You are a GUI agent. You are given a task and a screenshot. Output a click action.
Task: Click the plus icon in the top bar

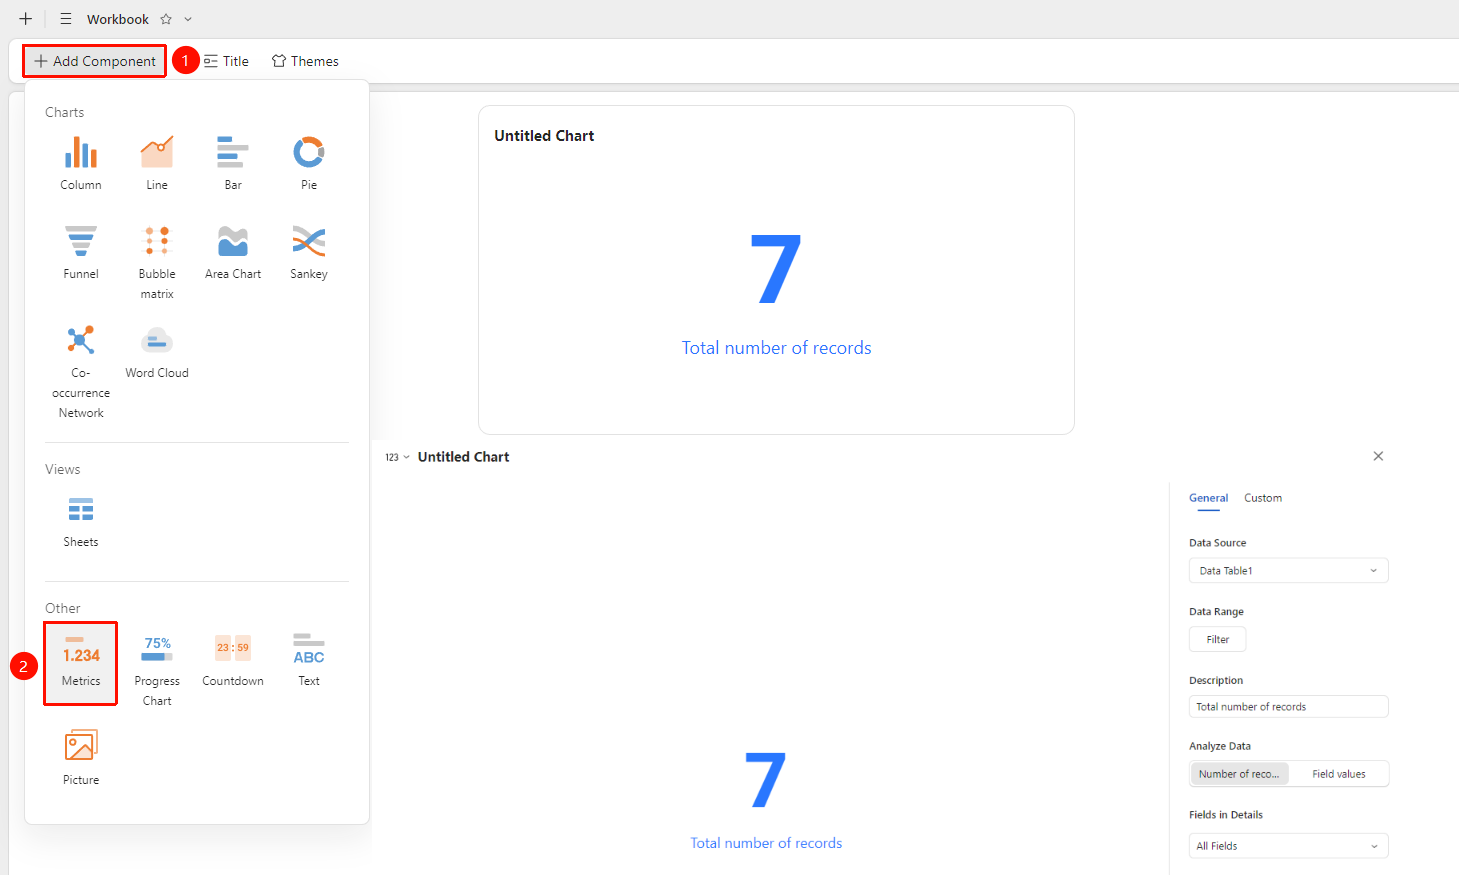tap(26, 19)
